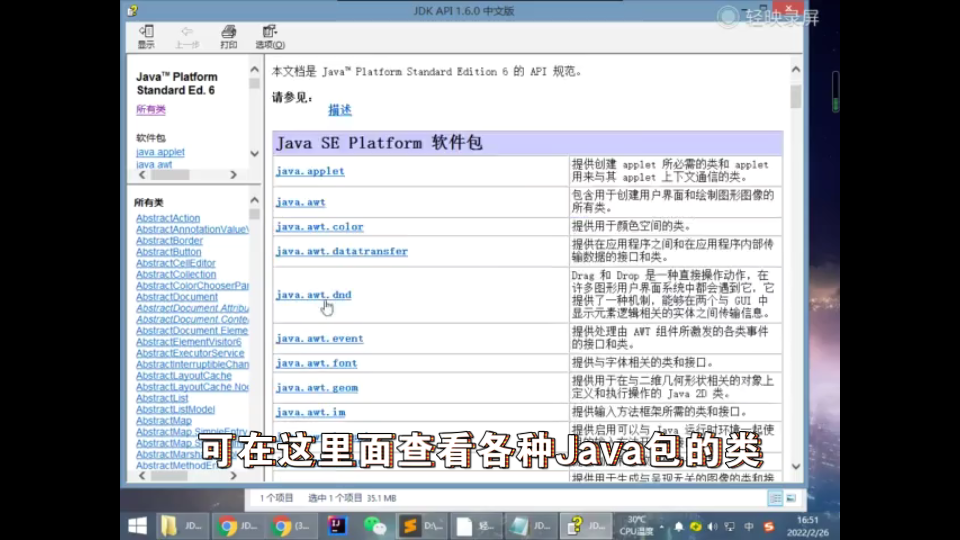This screenshot has width=960, height=540.
Task: Open the java.awt.font package link
Action: point(316,363)
